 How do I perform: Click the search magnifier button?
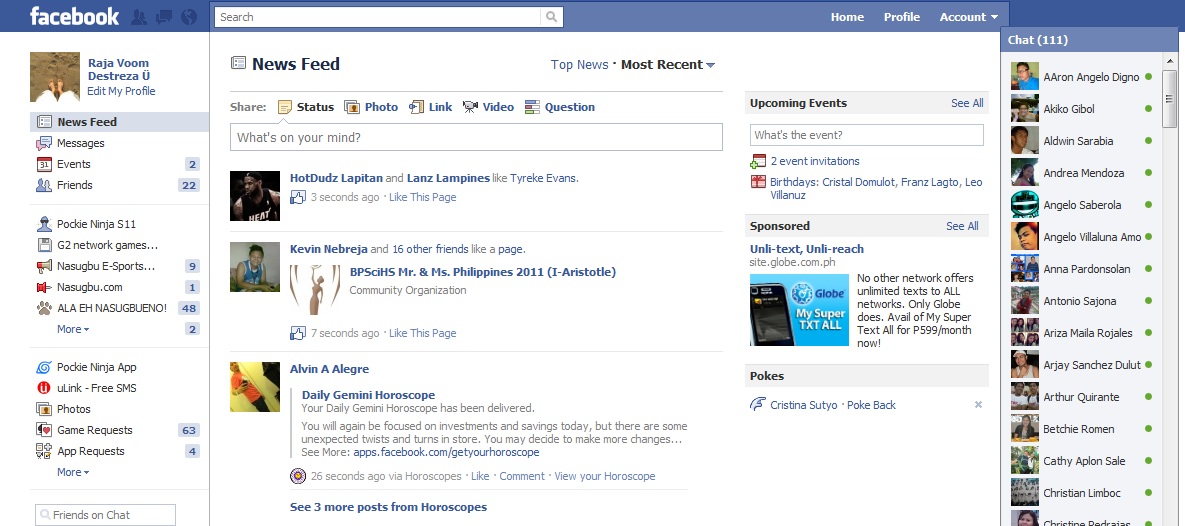[x=552, y=17]
